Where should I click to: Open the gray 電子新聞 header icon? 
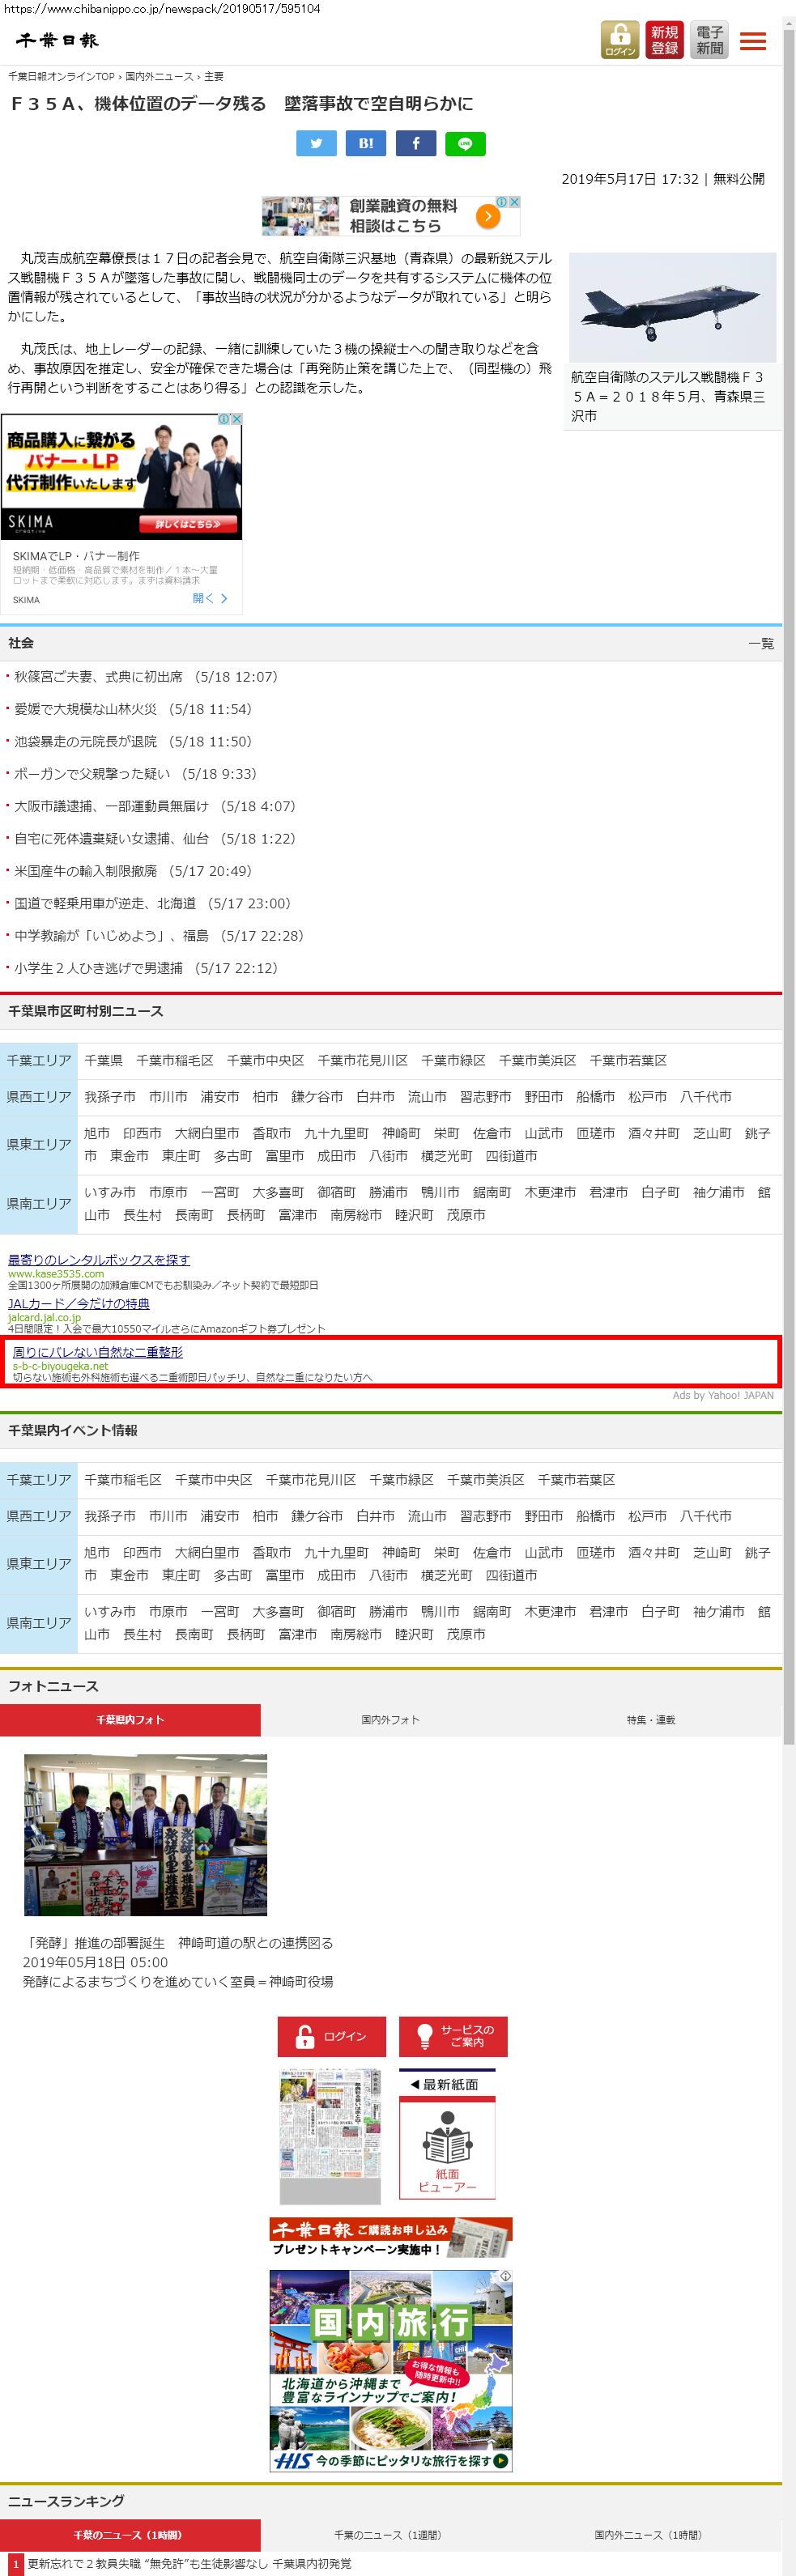(710, 40)
